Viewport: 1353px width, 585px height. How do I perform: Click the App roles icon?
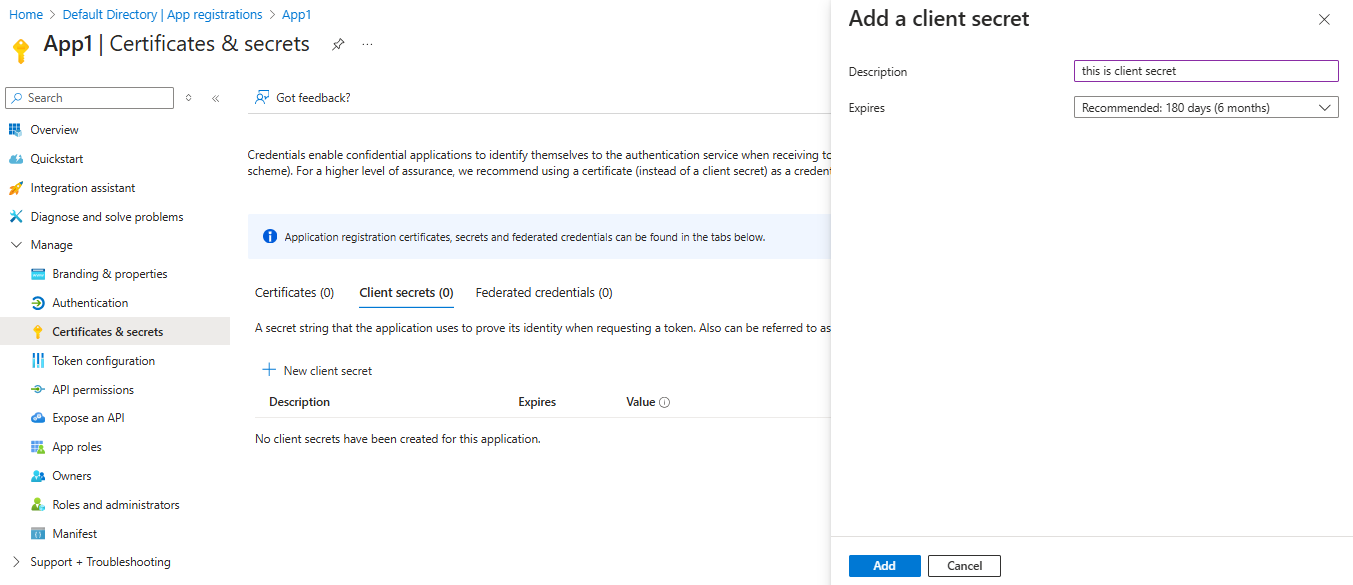coord(38,447)
